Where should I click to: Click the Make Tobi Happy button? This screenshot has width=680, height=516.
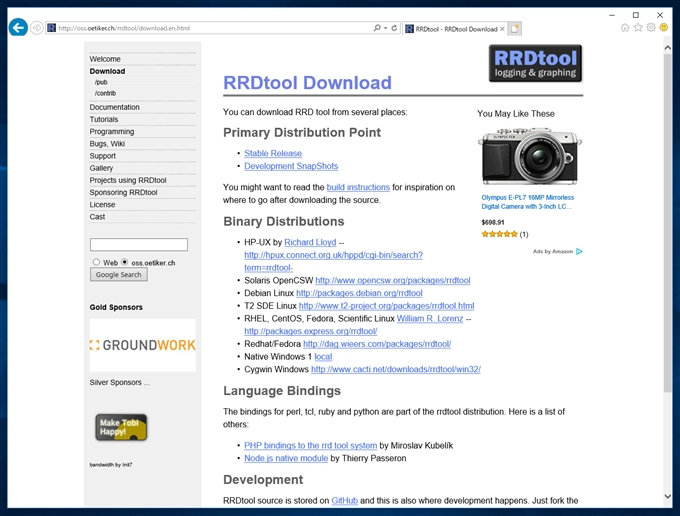pos(121,427)
